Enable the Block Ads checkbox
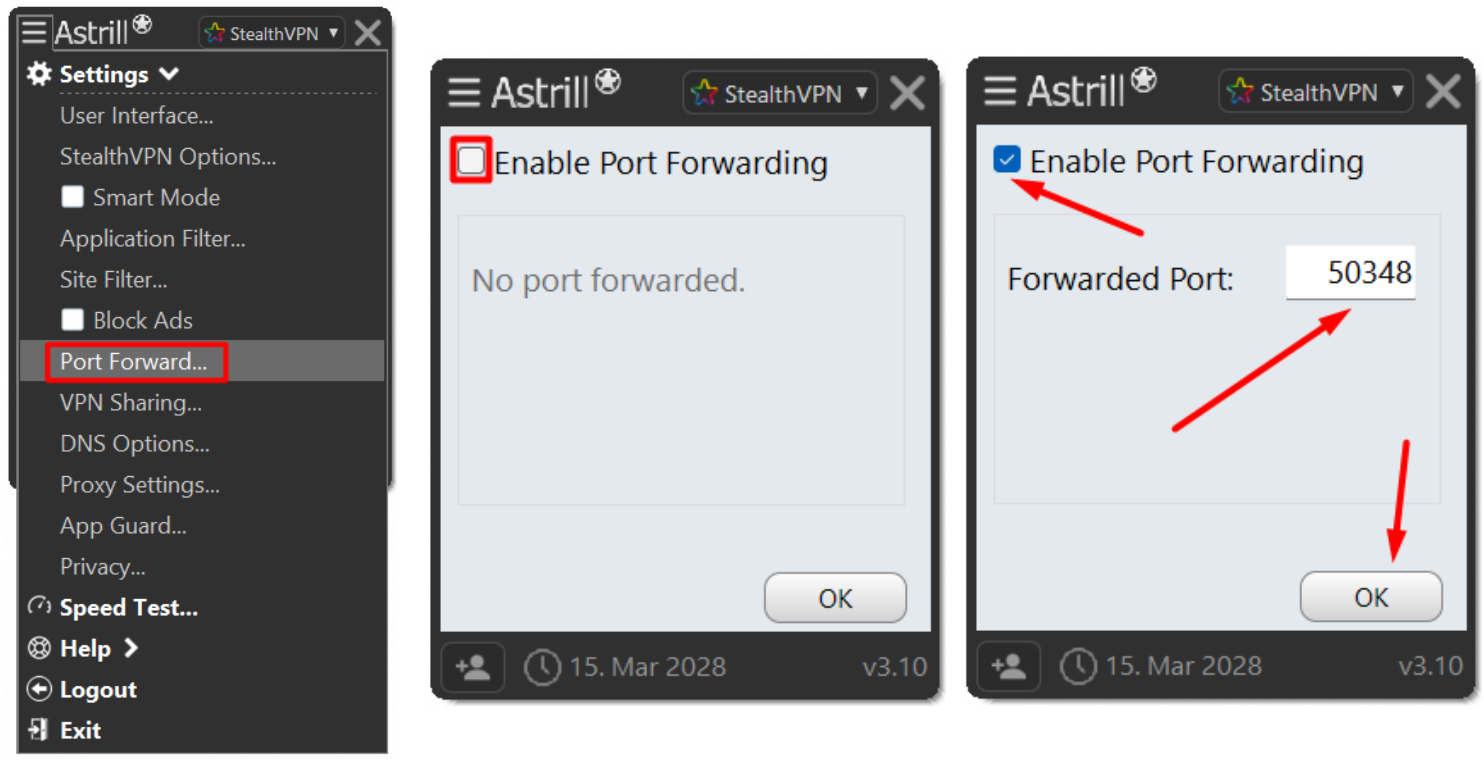Screen dimensions: 1484x762 [72, 320]
